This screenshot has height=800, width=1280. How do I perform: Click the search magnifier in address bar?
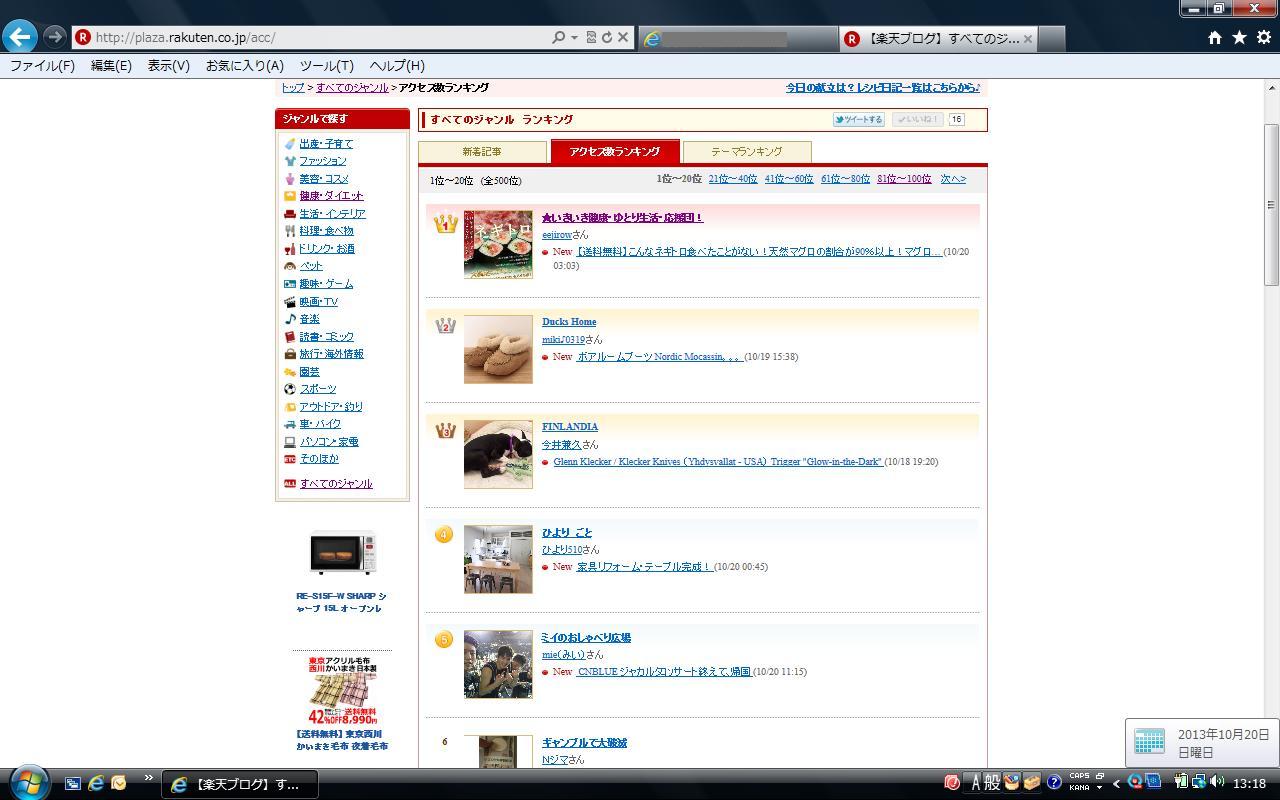(x=558, y=38)
